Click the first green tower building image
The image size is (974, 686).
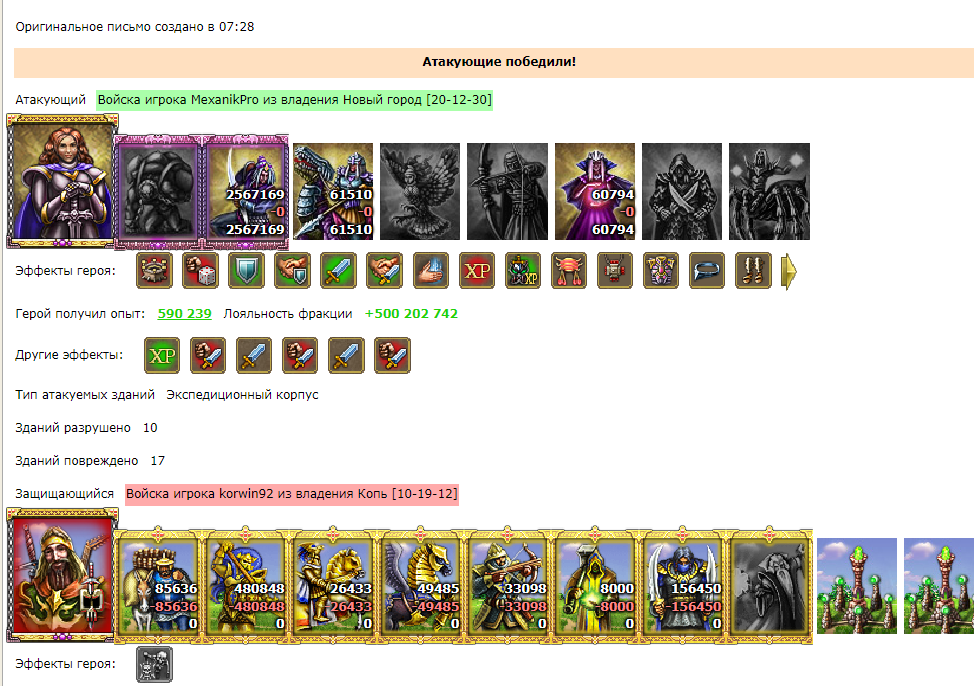(x=857, y=586)
